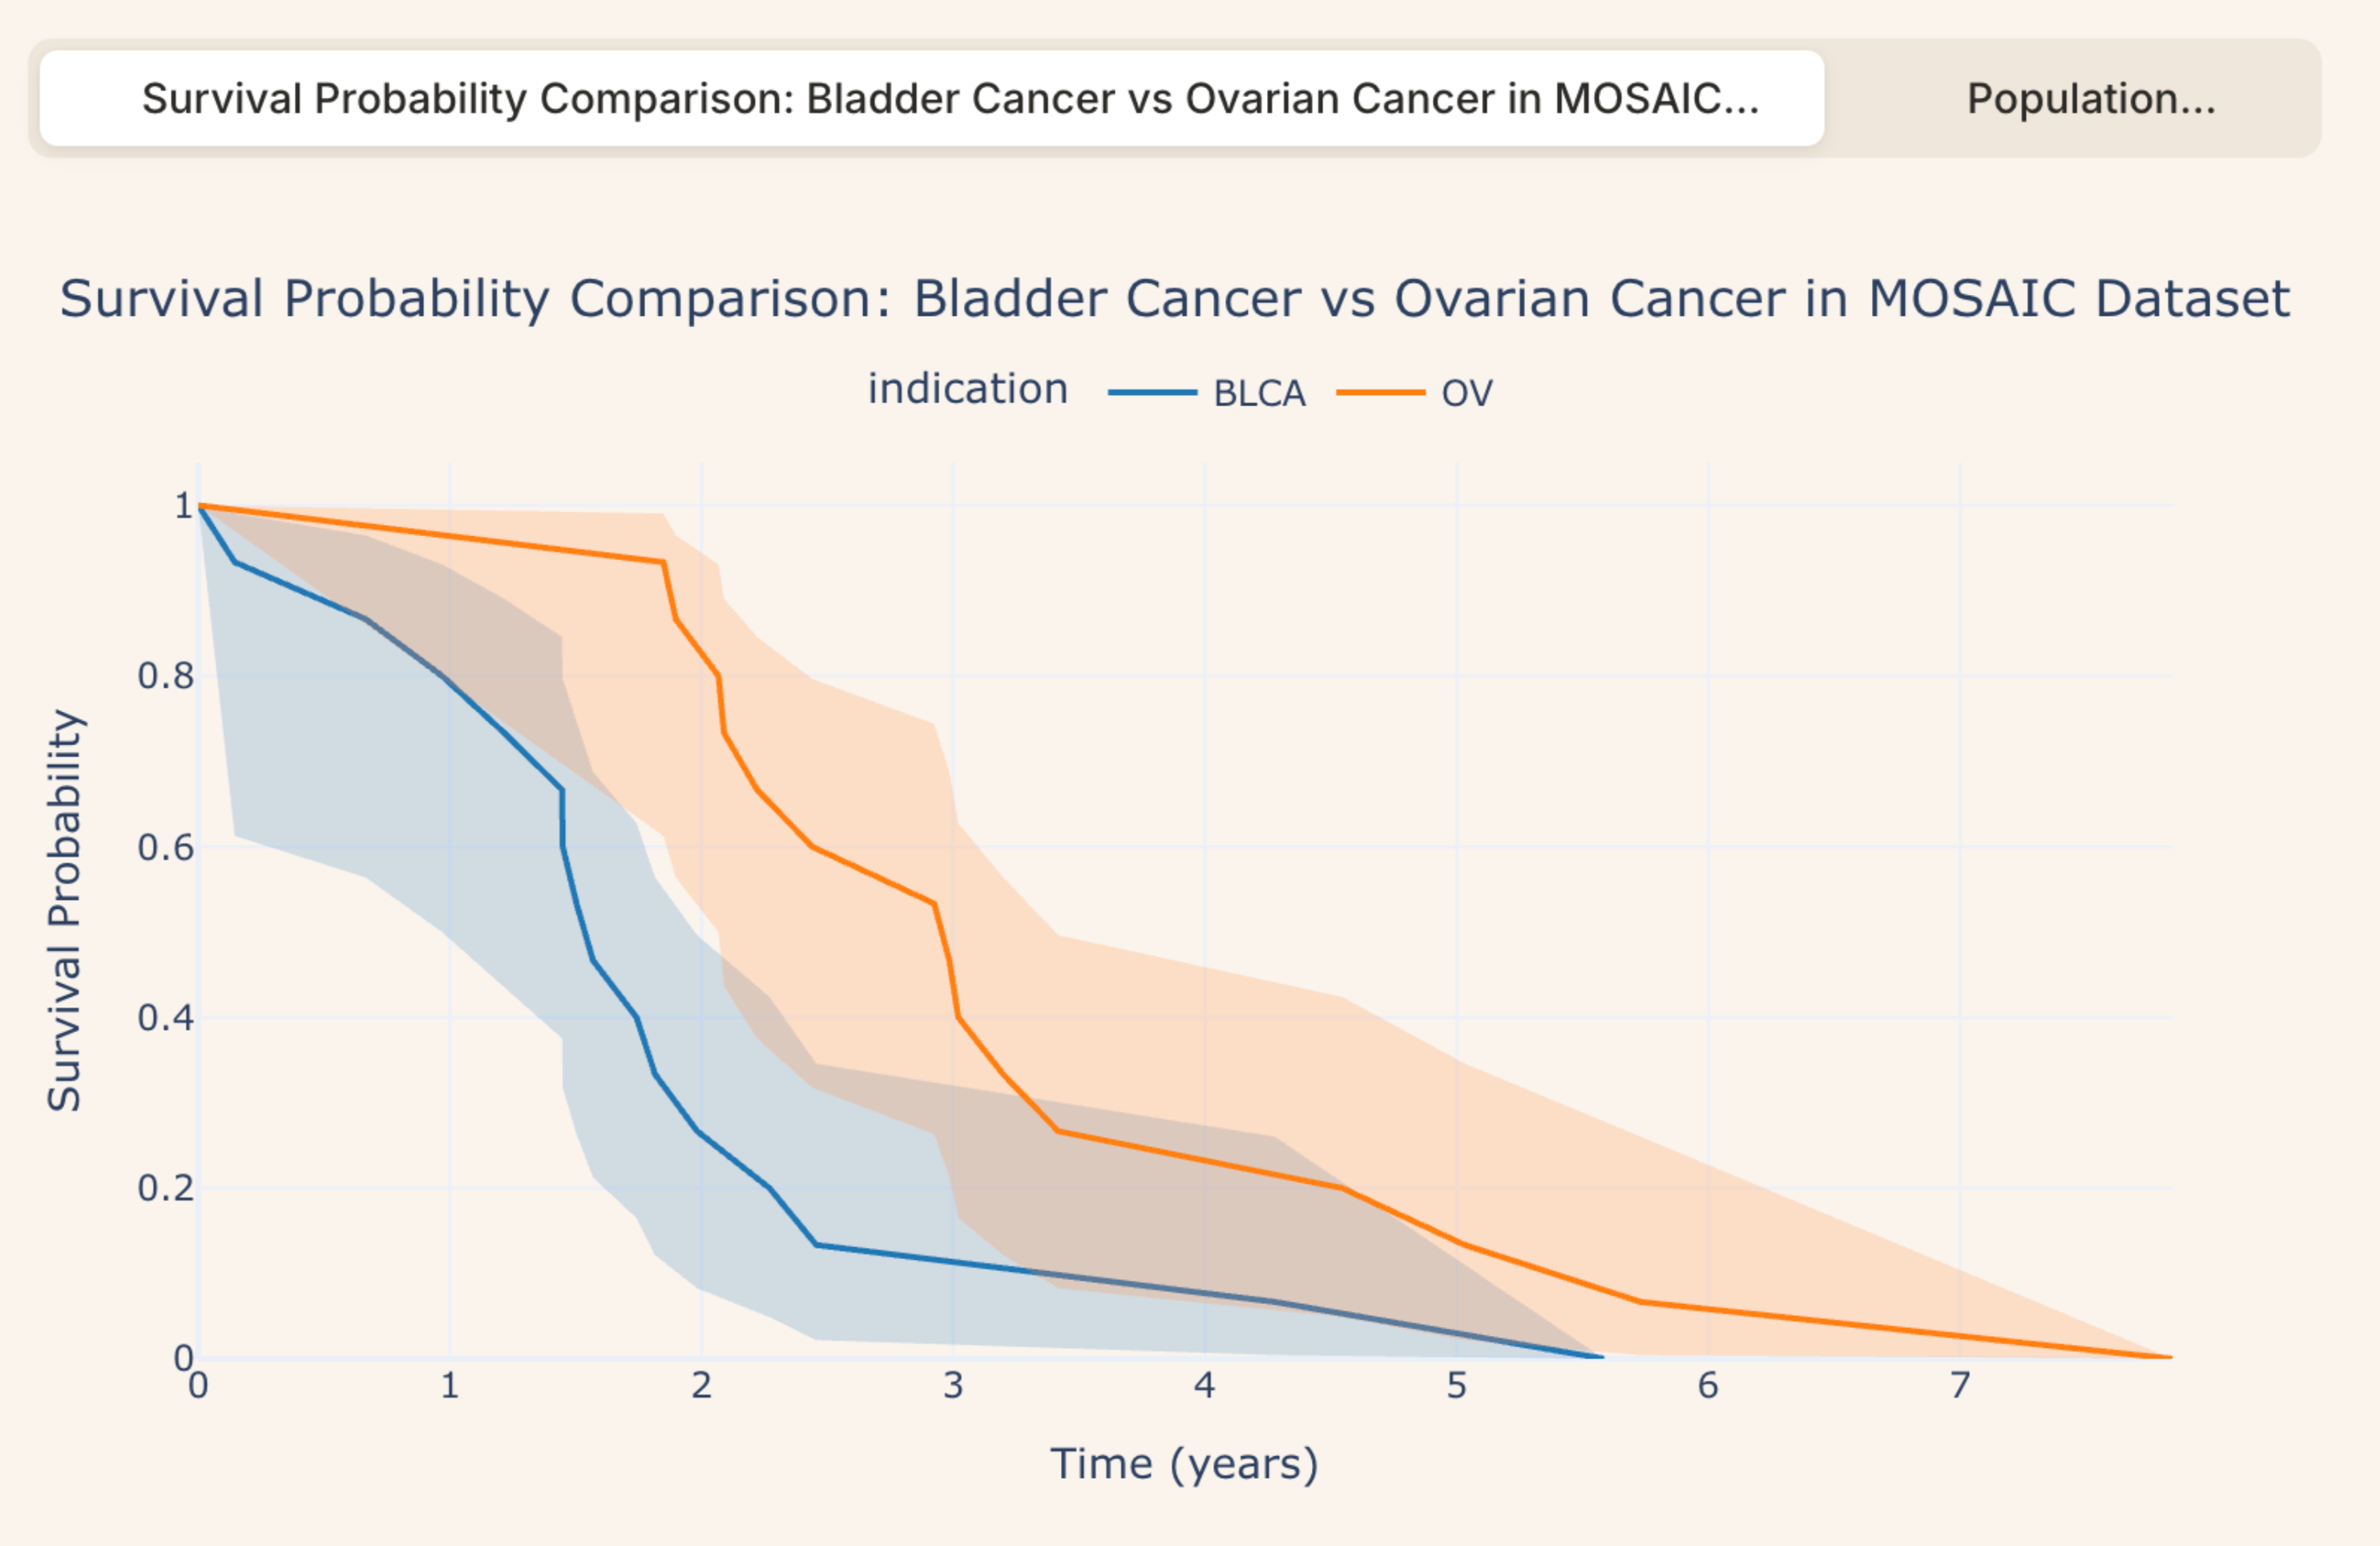Click the 7 tick label on the time axis
Image resolution: width=2380 pixels, height=1546 pixels.
[x=1960, y=1386]
